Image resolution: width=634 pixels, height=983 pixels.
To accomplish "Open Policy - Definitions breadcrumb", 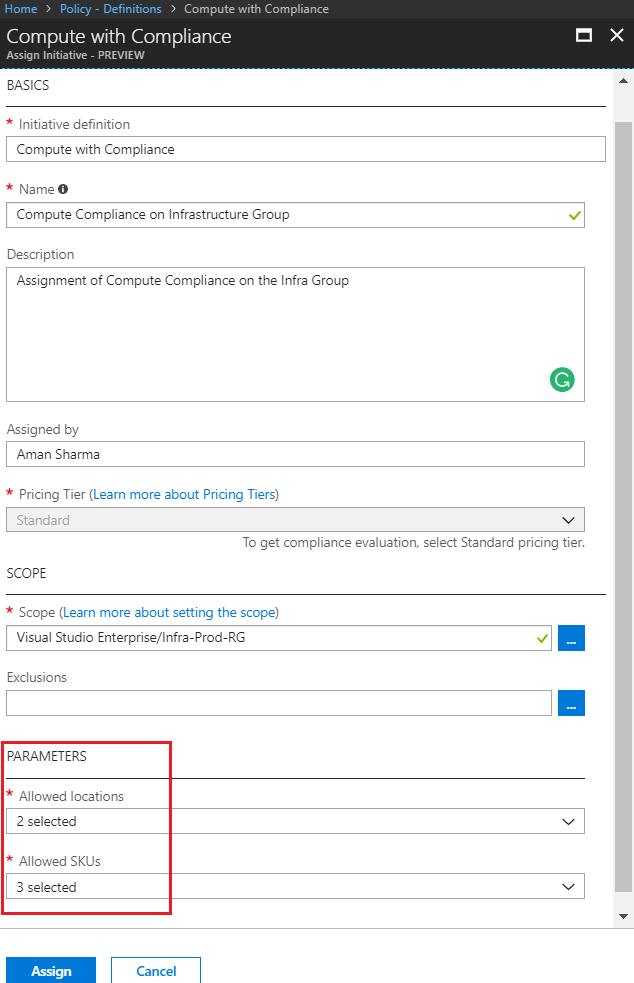I will [111, 9].
